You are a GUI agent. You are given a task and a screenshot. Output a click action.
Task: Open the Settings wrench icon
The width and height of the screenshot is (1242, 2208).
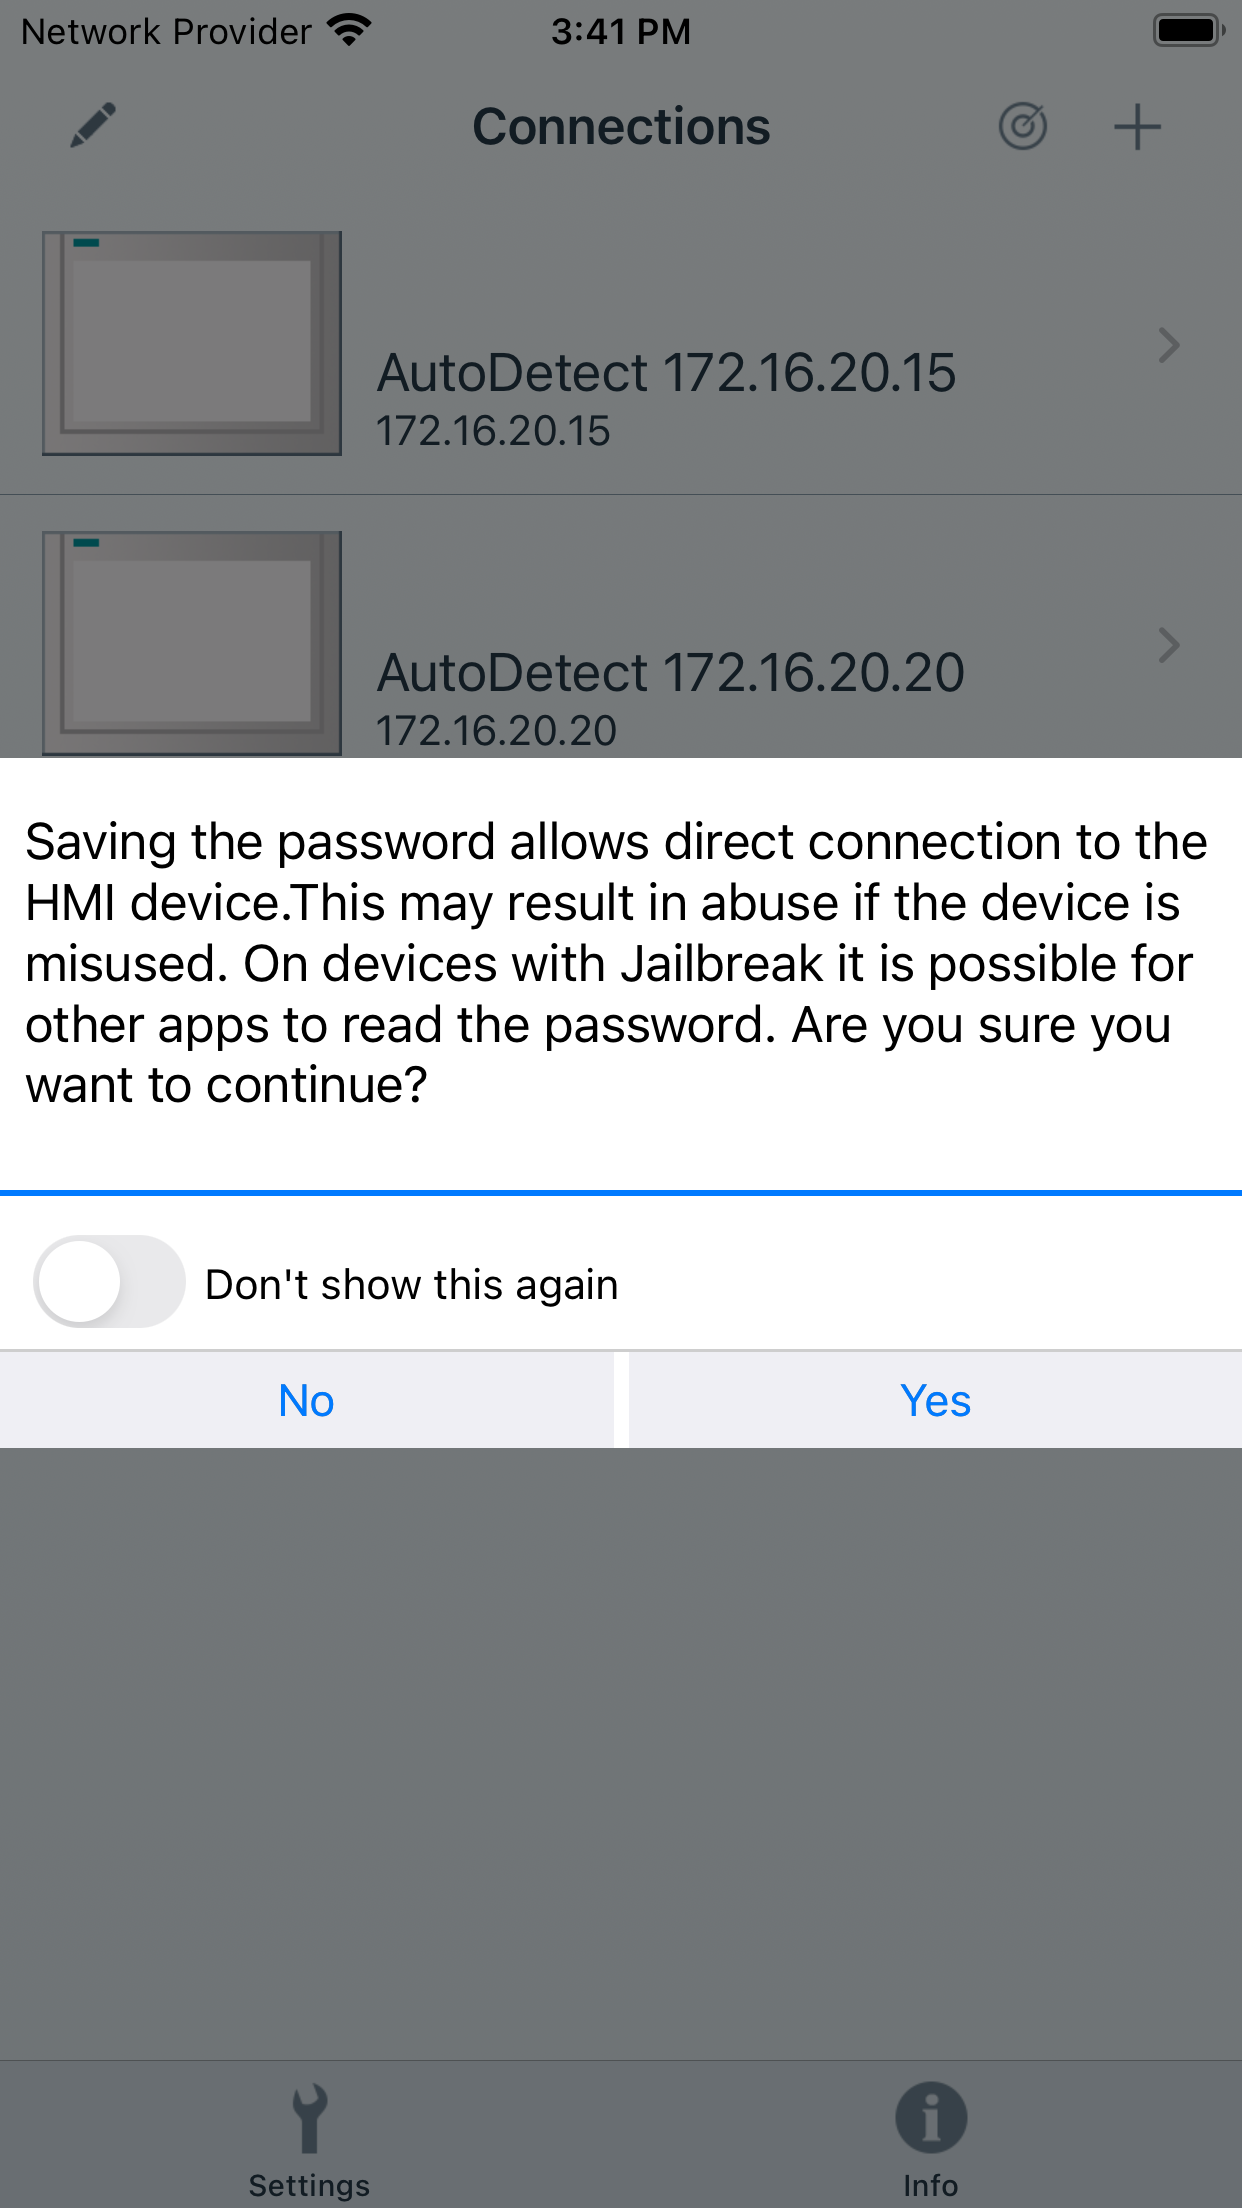[x=309, y=2118]
